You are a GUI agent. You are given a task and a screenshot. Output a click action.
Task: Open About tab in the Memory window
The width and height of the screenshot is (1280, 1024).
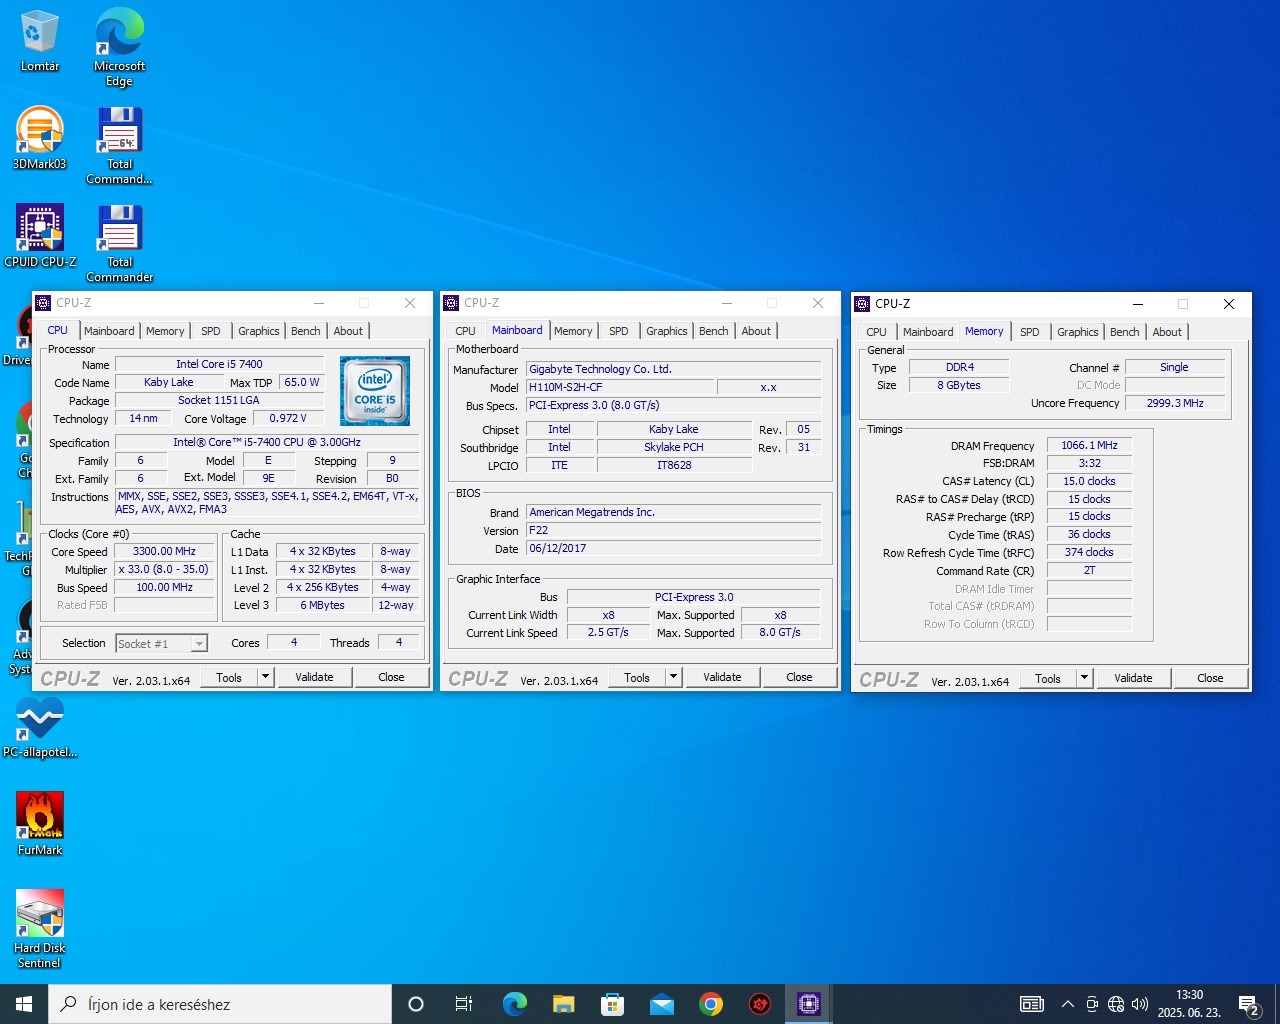pos(1167,332)
